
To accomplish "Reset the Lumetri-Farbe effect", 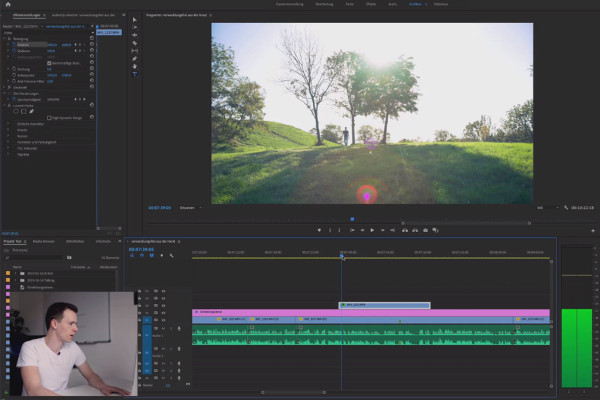I will (91, 105).
